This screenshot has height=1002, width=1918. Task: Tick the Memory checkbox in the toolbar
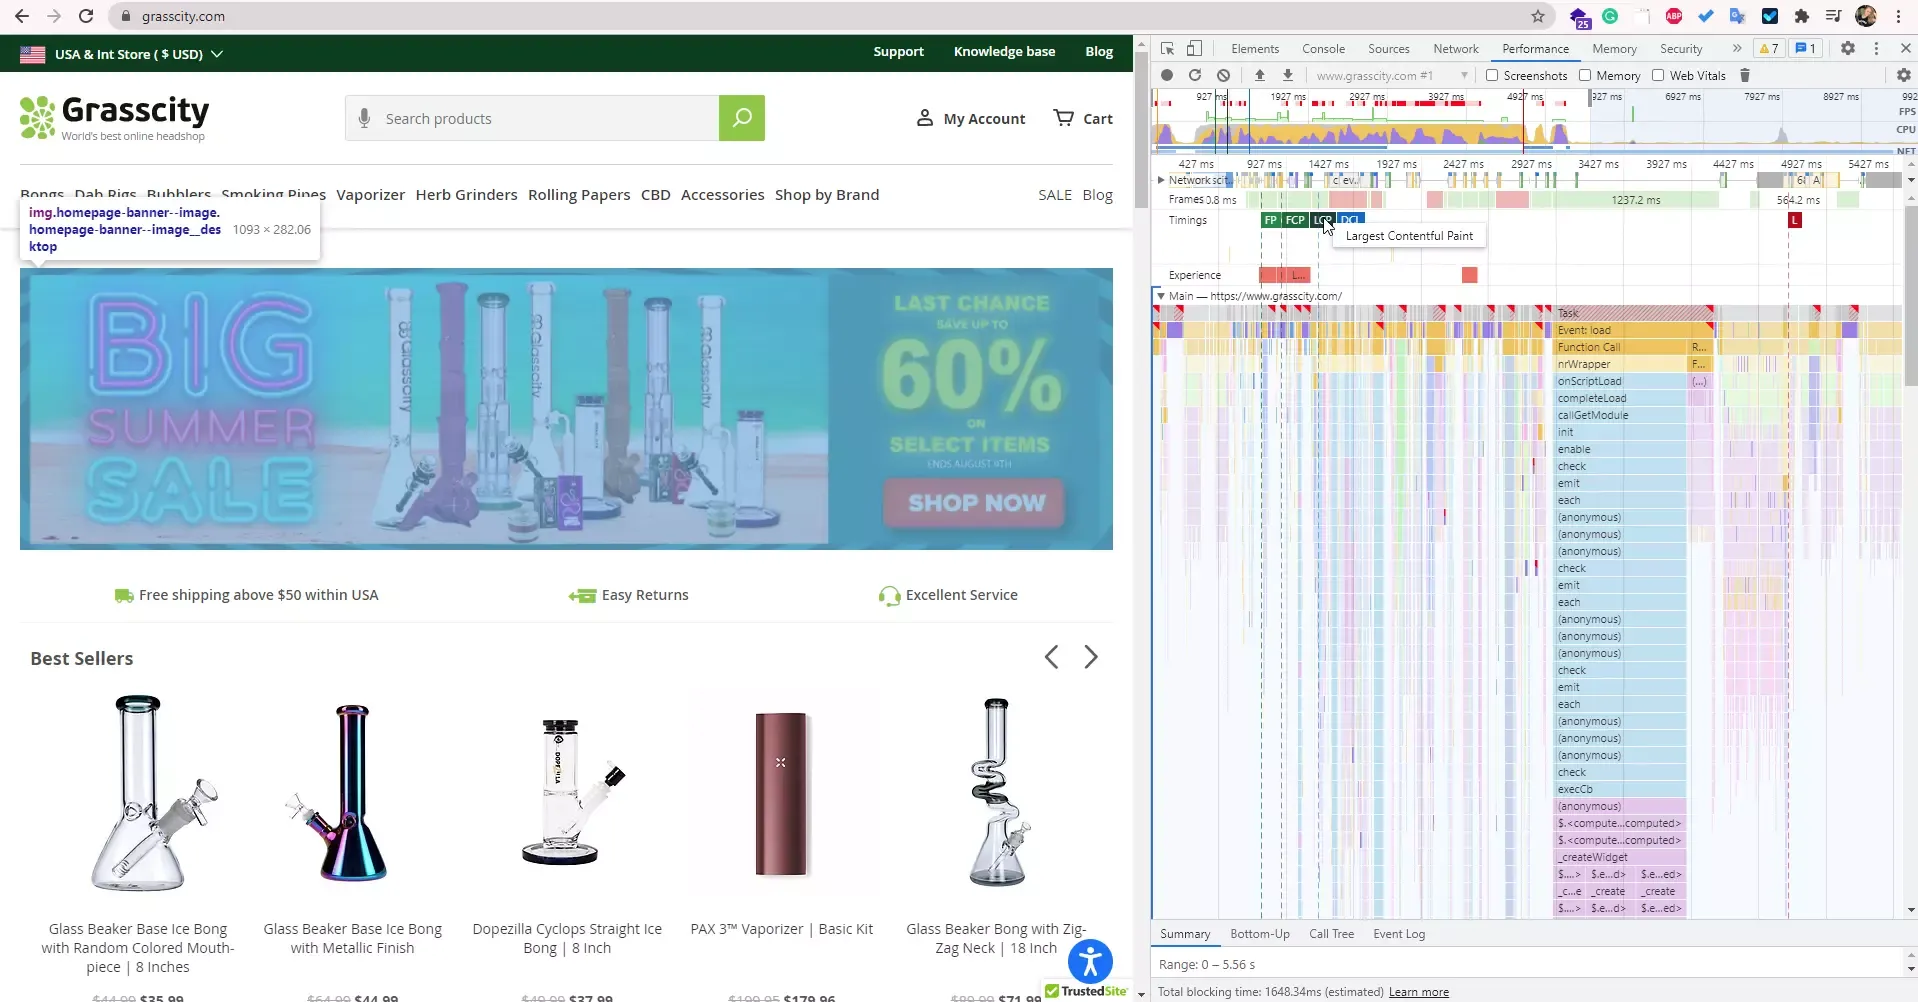[1585, 75]
